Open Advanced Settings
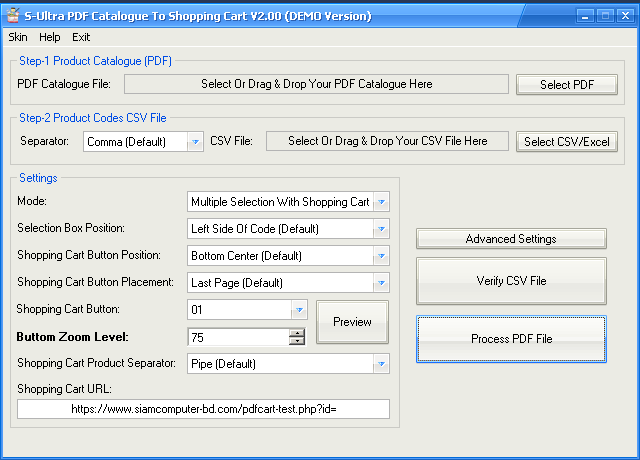Viewport: 640px width, 460px height. click(x=511, y=239)
